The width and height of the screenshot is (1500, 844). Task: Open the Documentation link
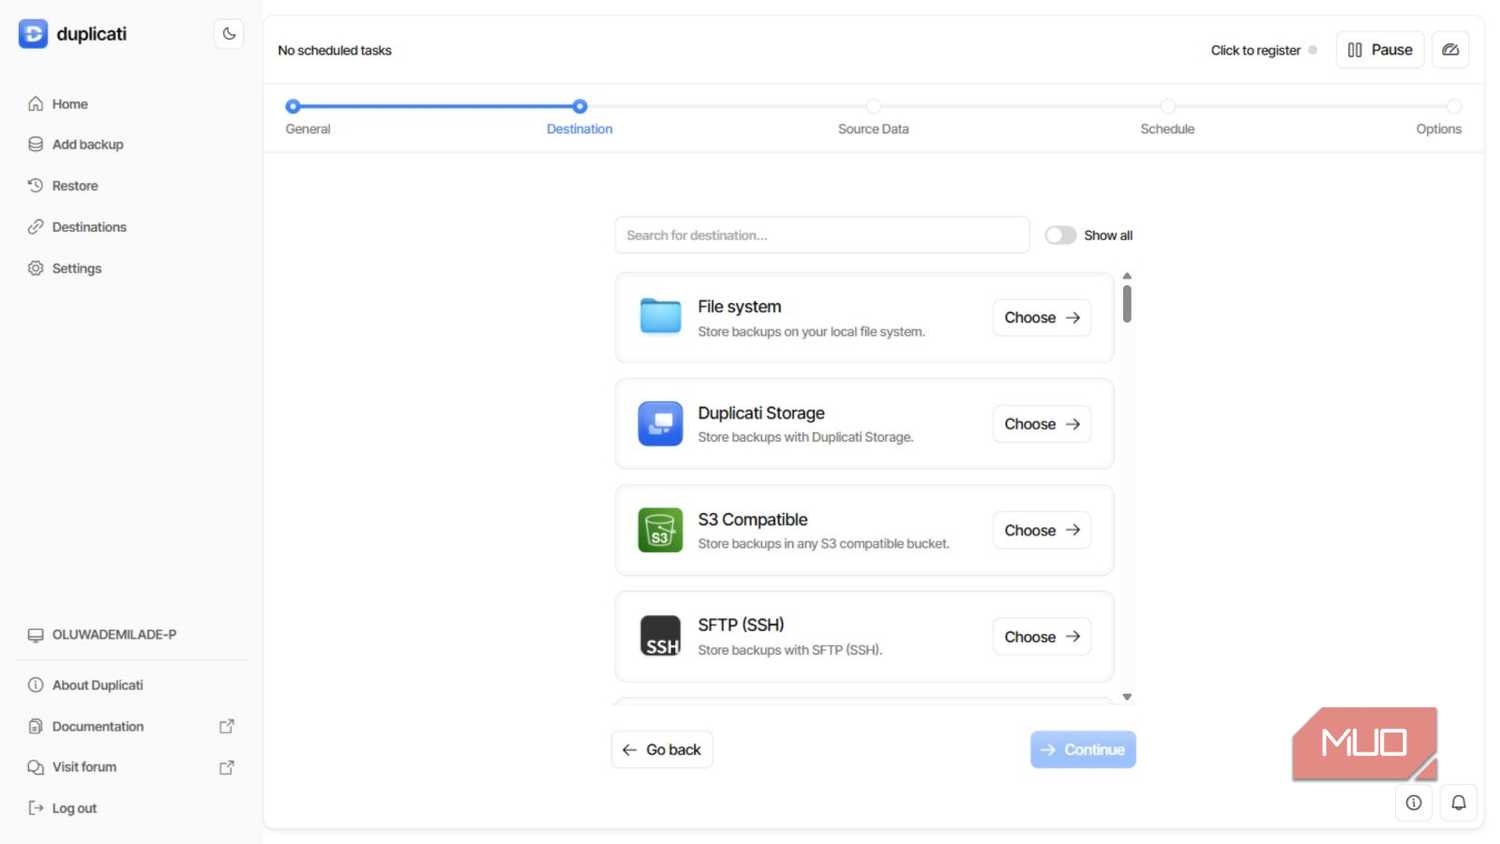pos(98,726)
